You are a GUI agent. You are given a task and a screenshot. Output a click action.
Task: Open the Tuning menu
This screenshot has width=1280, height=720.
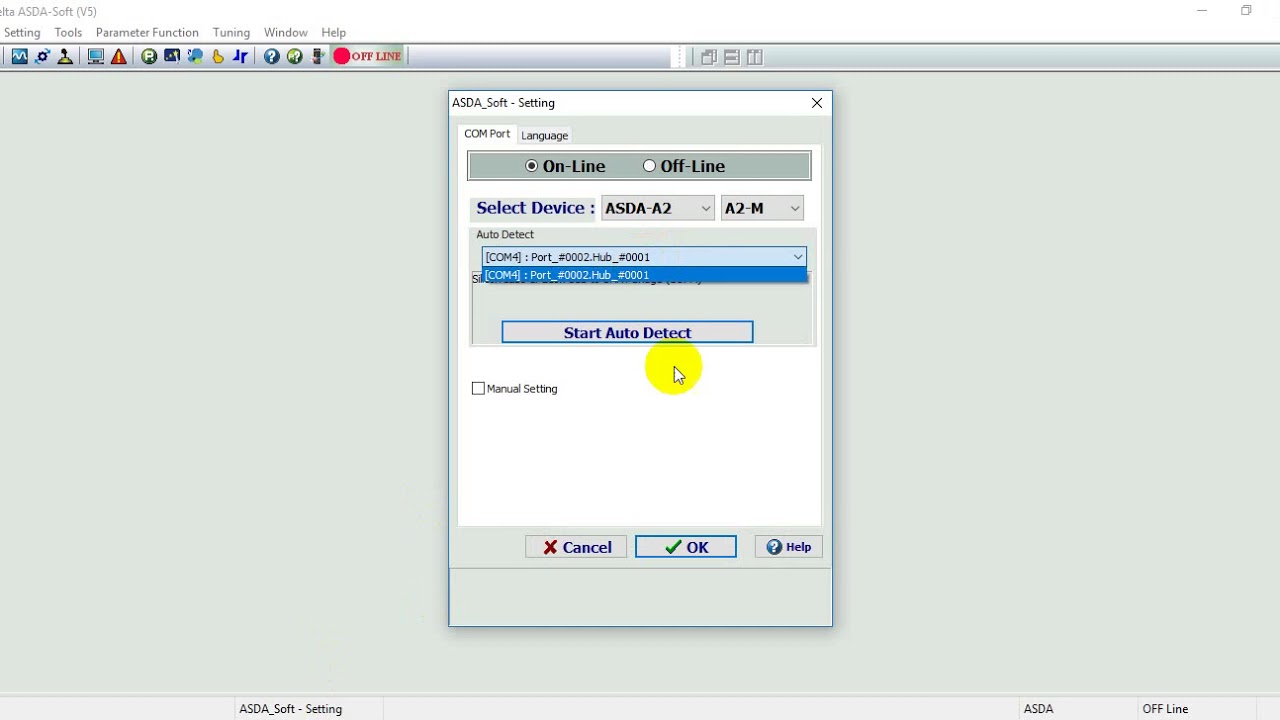click(231, 32)
